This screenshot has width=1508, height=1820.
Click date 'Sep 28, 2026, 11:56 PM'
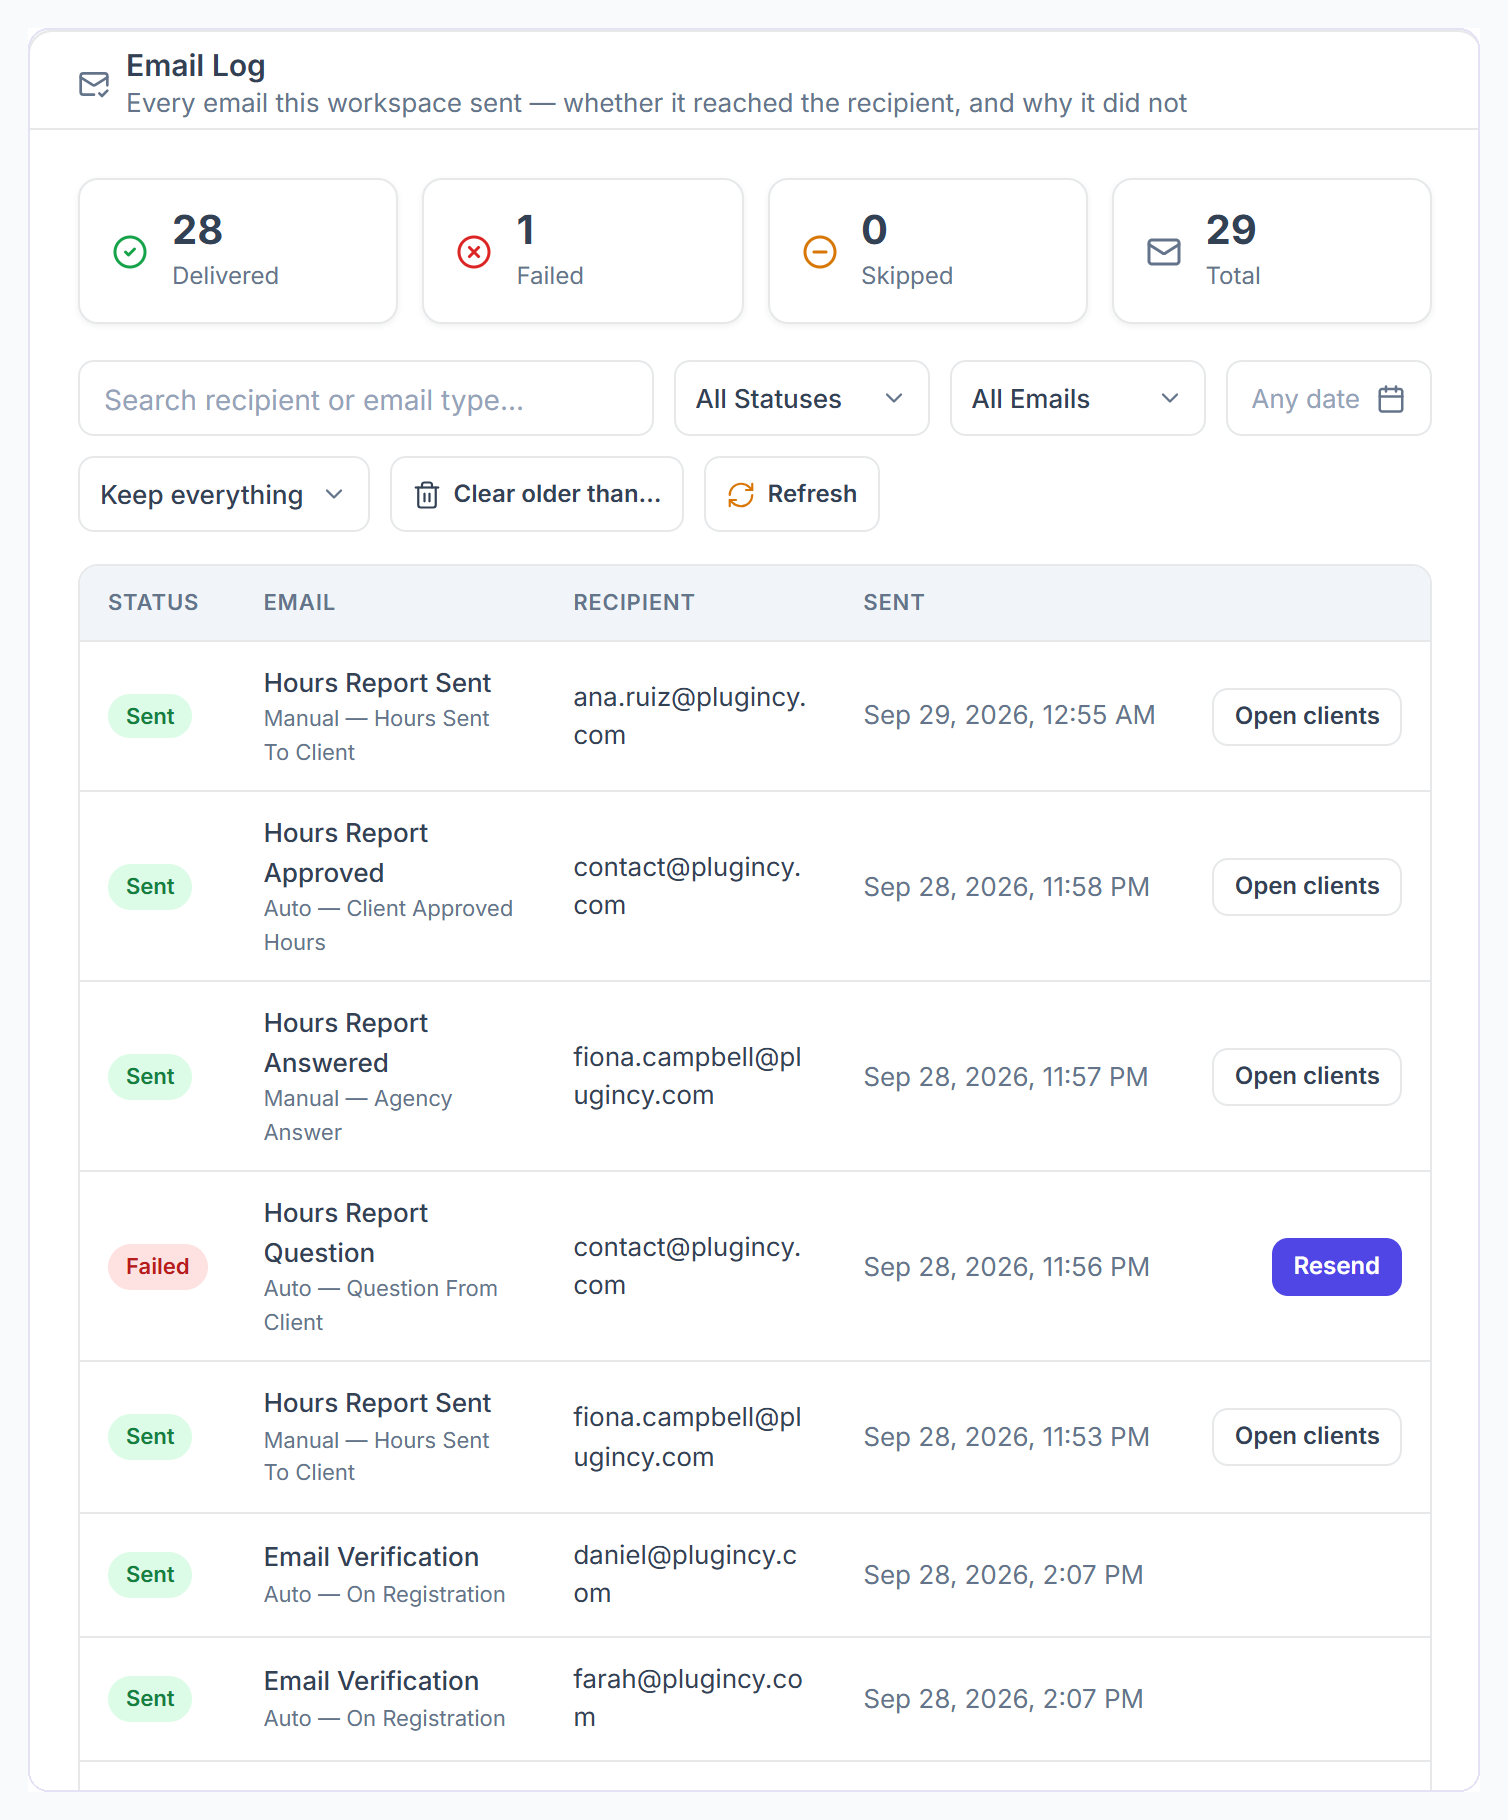(x=1006, y=1267)
